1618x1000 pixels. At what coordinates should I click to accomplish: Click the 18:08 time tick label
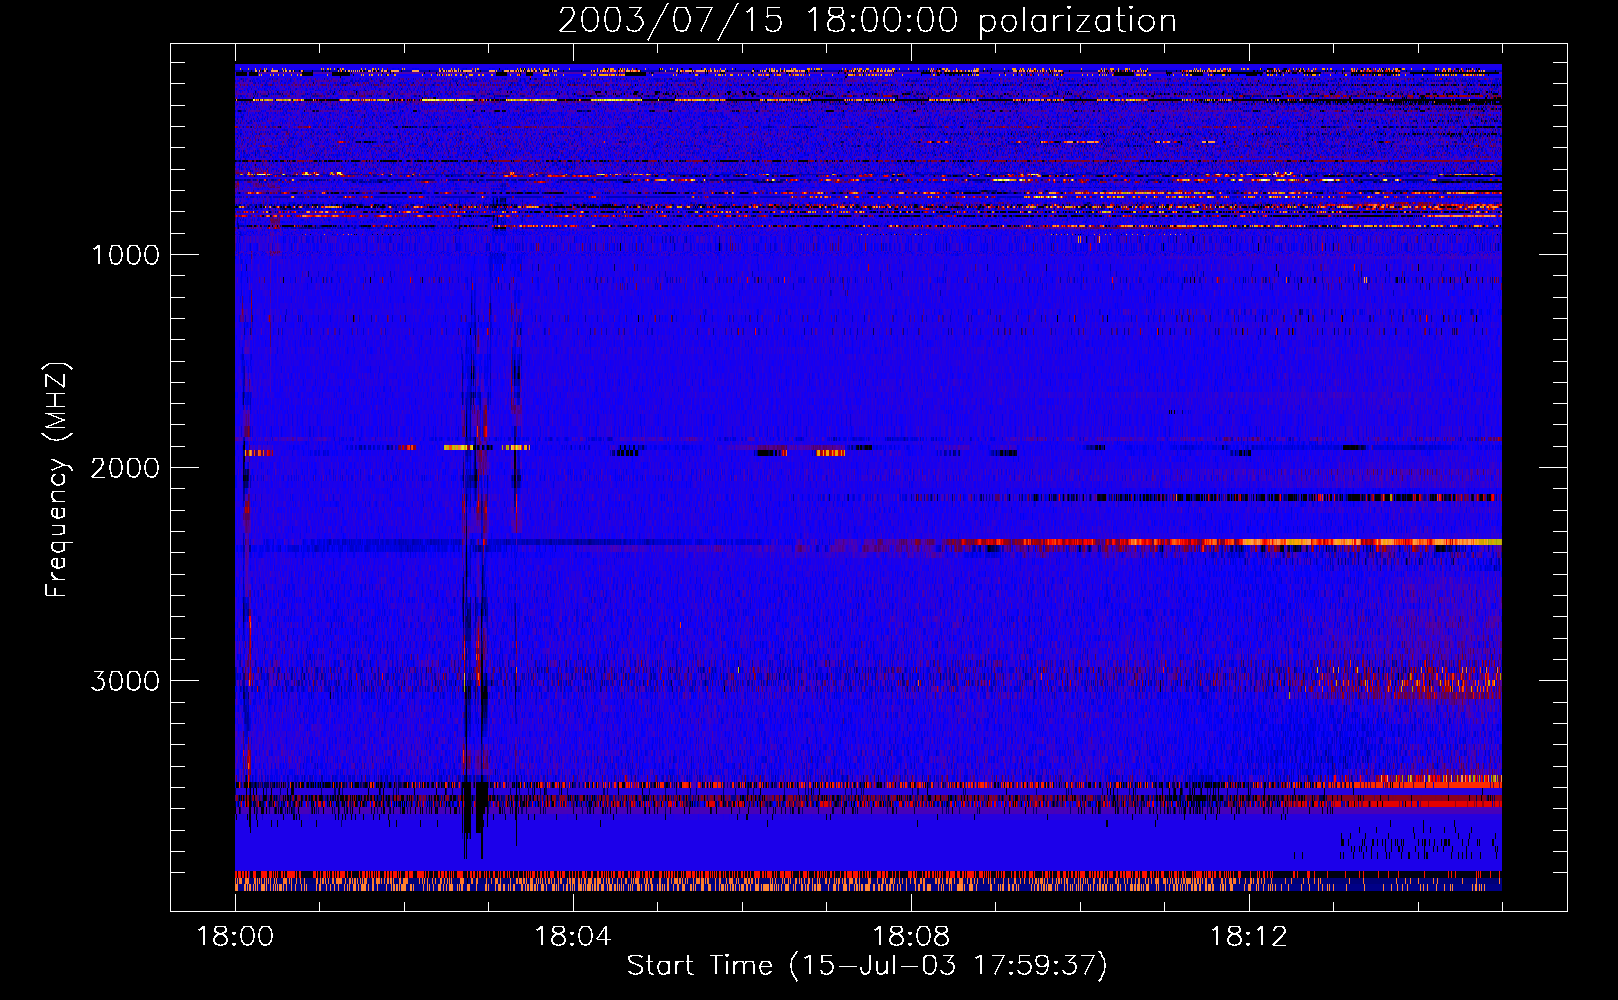[x=911, y=937]
